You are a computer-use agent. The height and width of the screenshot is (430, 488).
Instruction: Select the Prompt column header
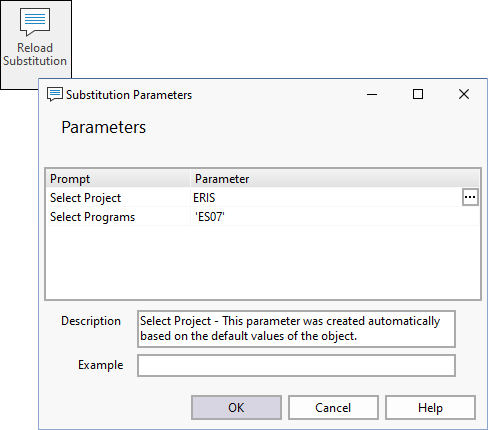point(118,179)
